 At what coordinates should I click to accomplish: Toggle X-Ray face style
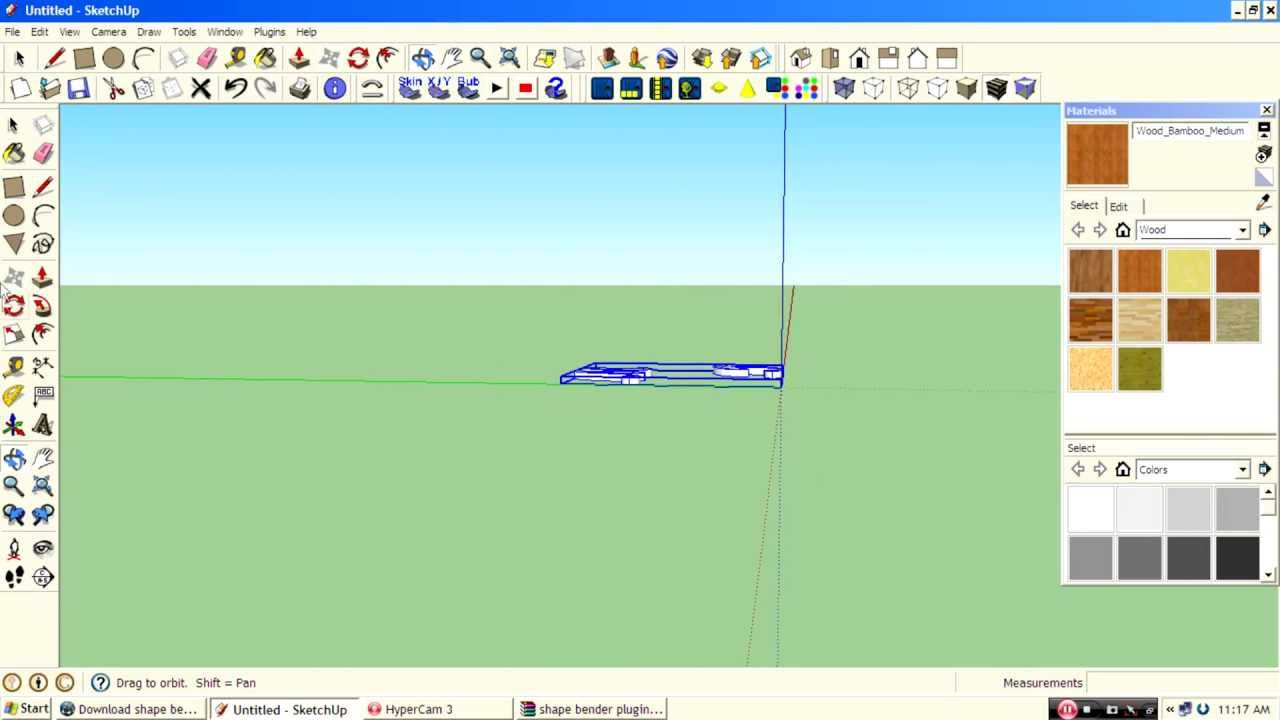(844, 89)
